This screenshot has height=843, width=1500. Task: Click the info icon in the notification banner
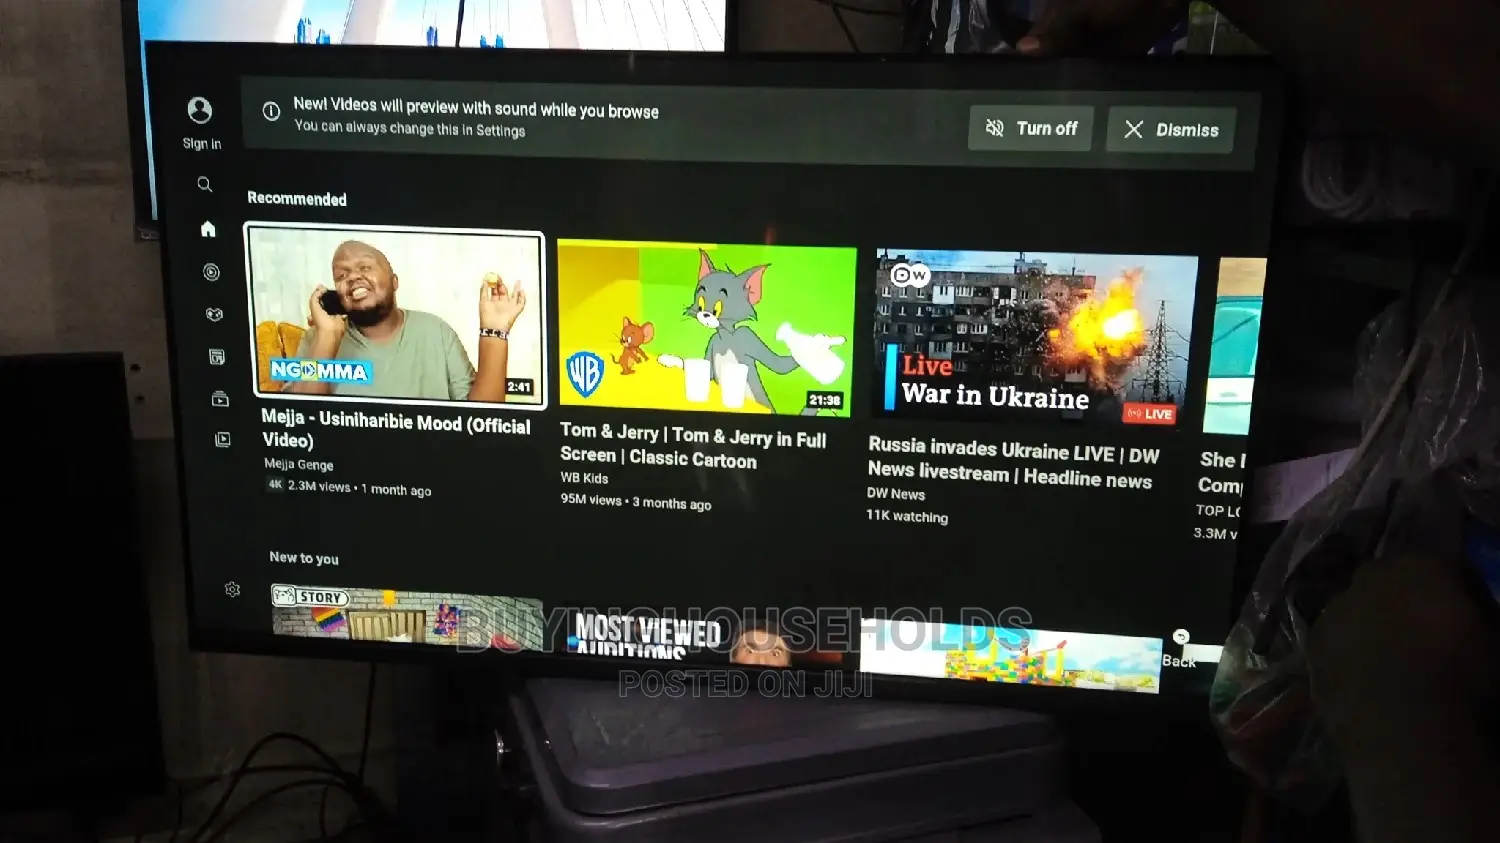point(271,111)
